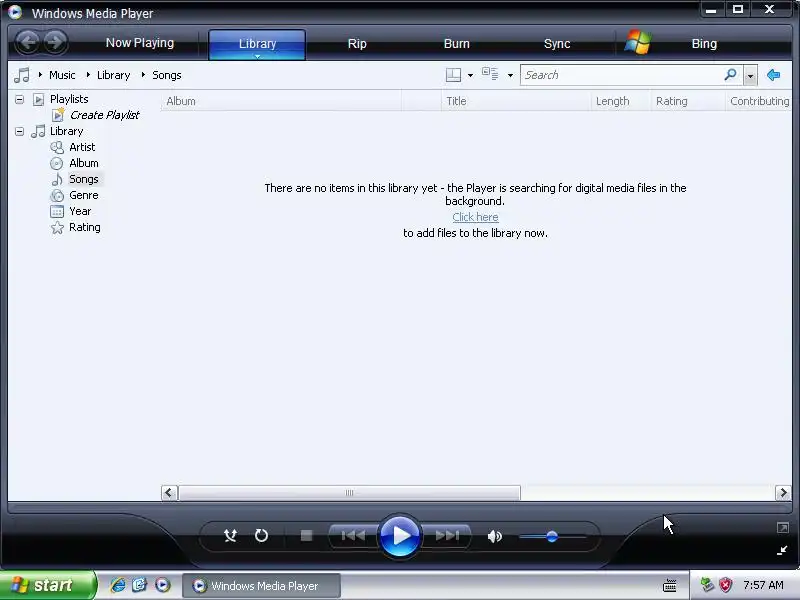Switch to compact mode icon
Viewport: 800px width, 600px height.
click(x=782, y=550)
